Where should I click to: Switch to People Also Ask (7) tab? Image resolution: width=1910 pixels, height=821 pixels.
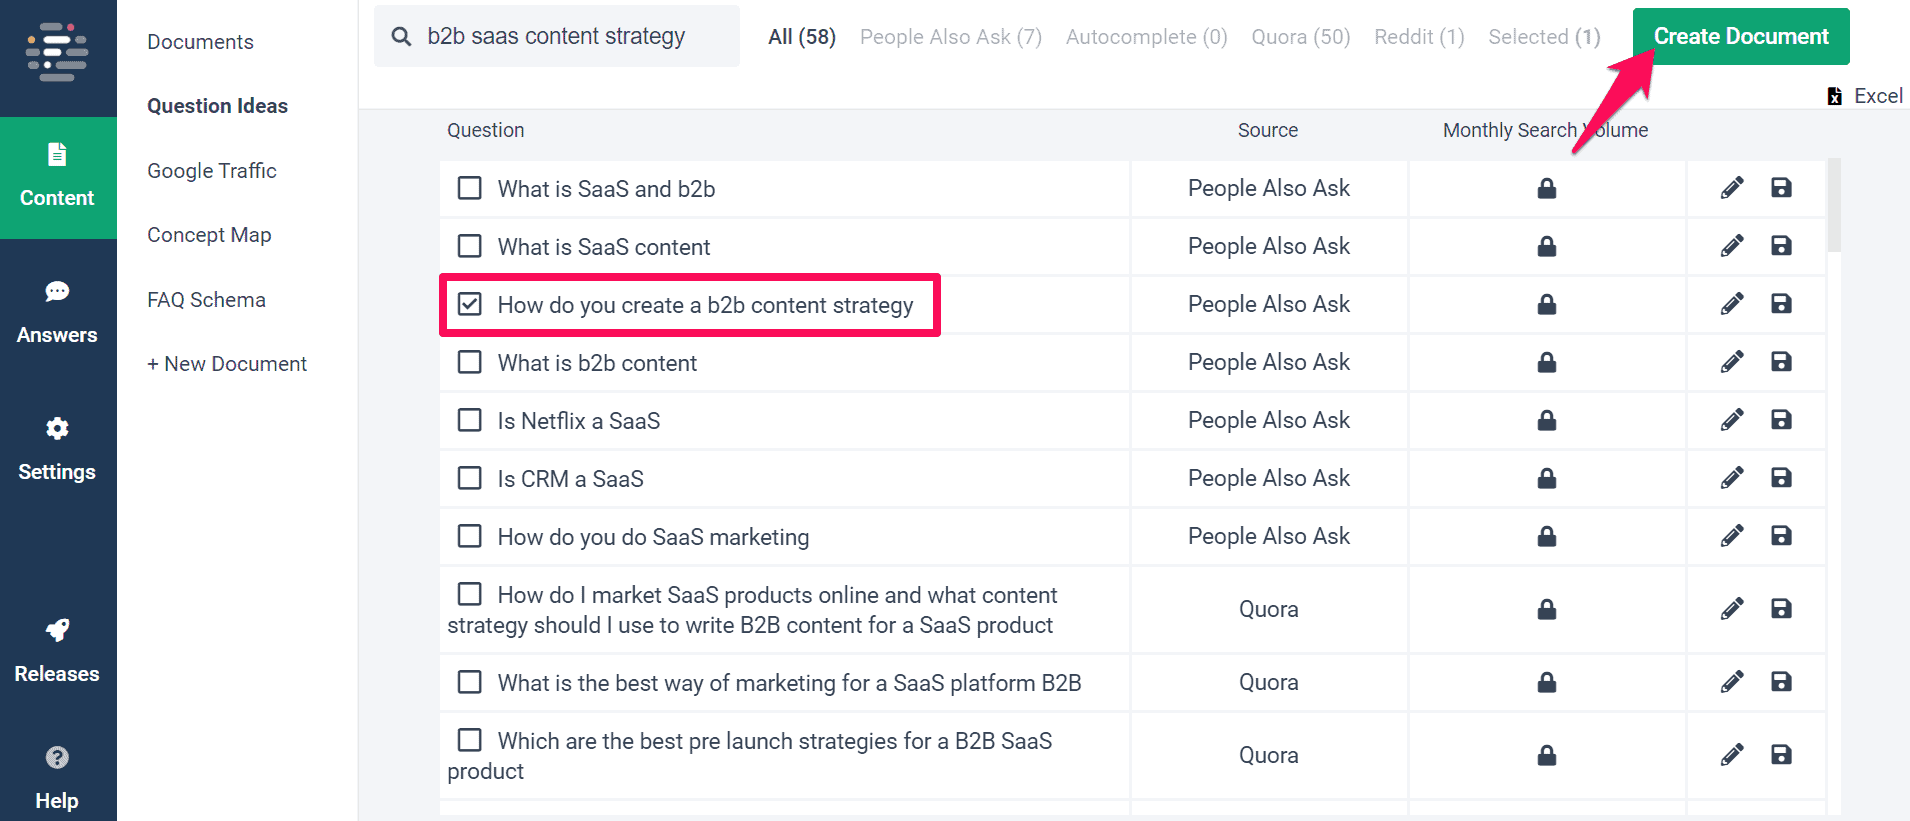(950, 37)
